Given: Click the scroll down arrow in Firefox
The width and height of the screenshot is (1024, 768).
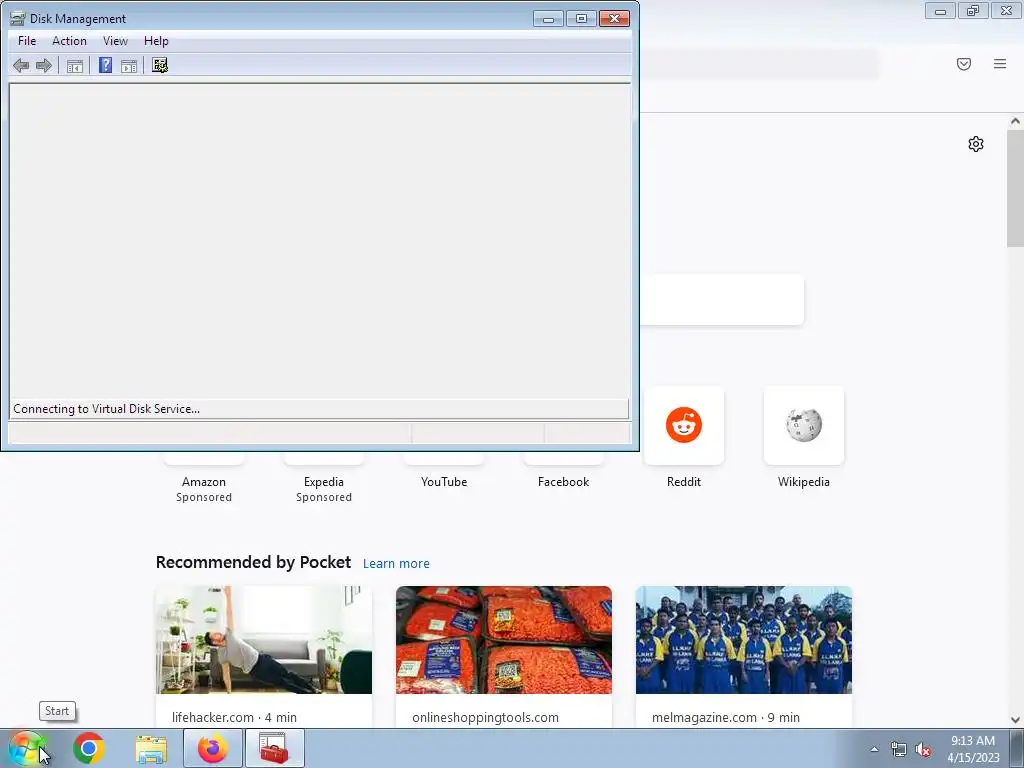Looking at the screenshot, I should (1015, 720).
